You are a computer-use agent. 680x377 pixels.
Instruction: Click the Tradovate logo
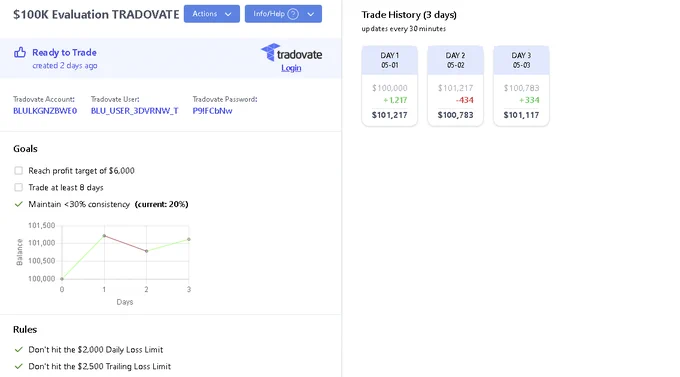[291, 53]
